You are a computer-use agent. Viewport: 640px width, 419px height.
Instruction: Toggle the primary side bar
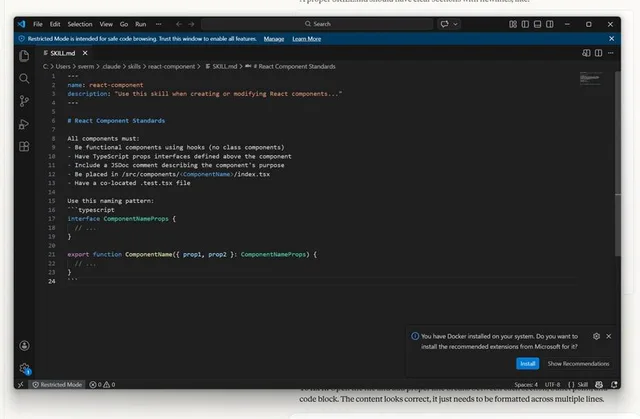coord(525,24)
